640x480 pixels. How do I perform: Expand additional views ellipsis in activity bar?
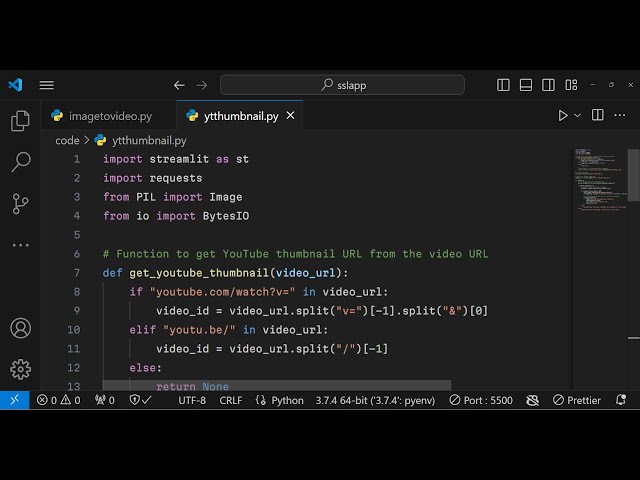tap(20, 245)
